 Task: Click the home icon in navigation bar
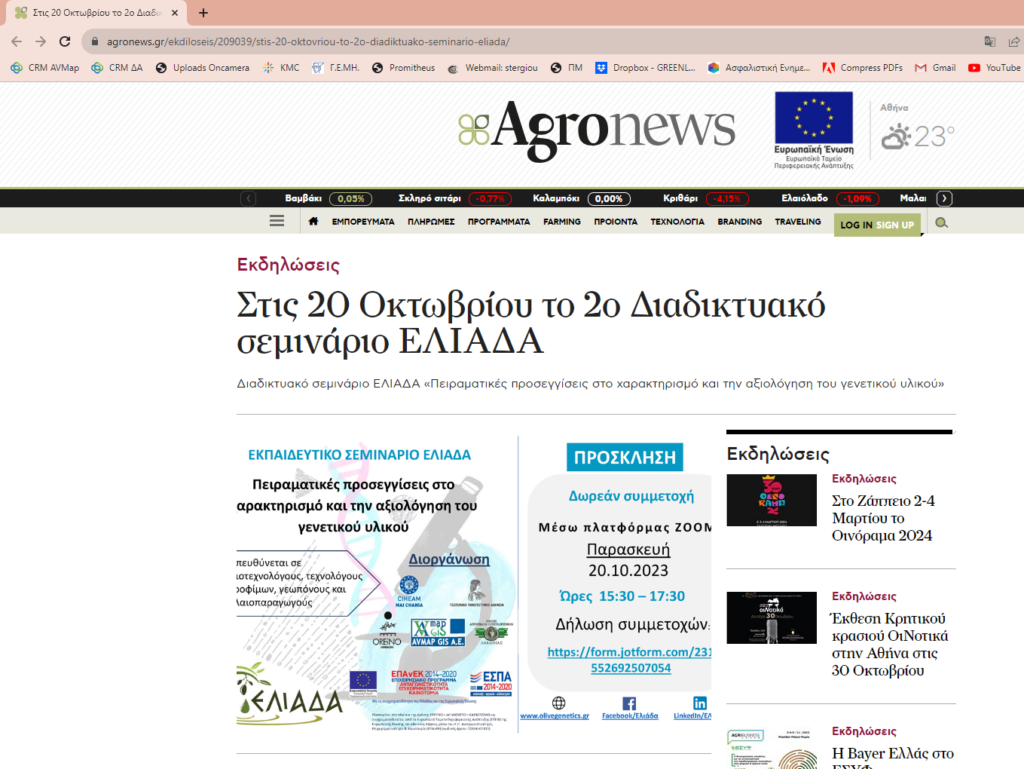pyautogui.click(x=313, y=222)
